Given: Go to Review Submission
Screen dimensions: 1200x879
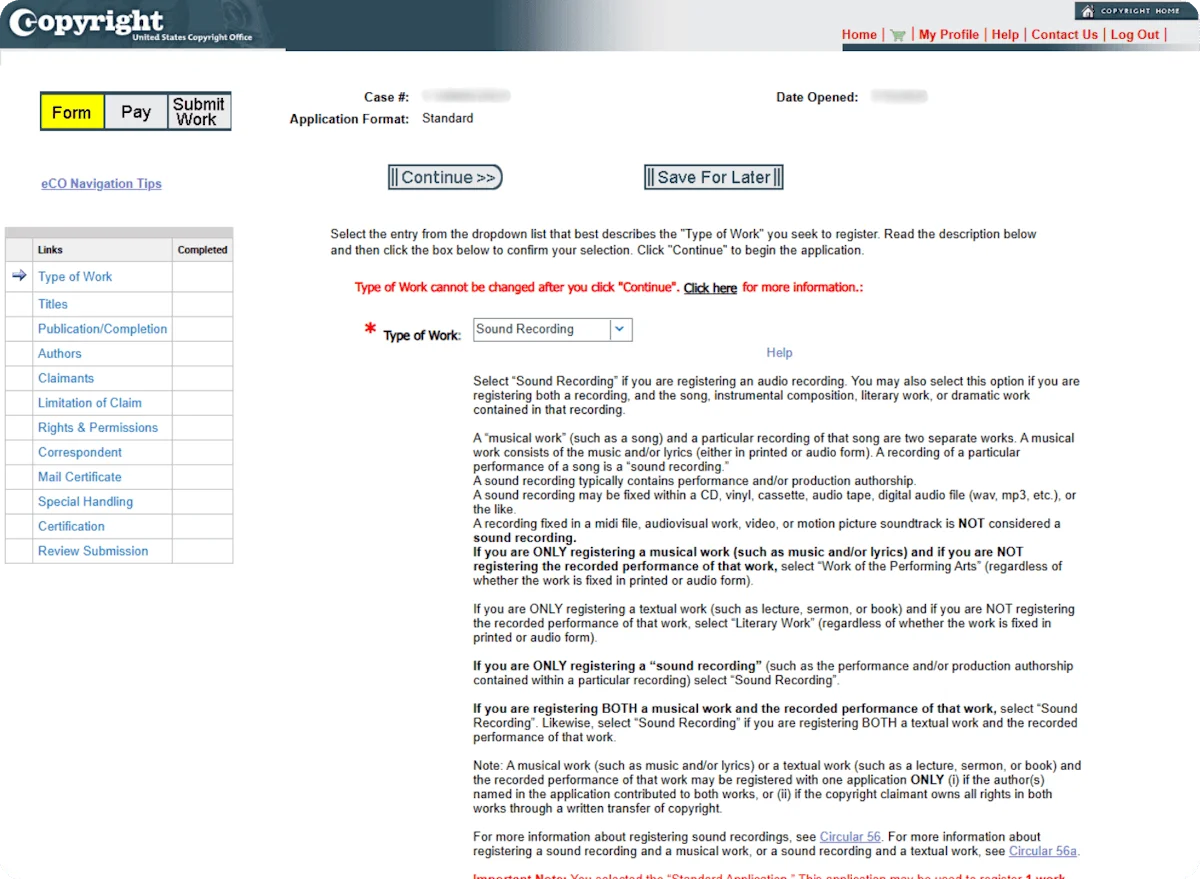Looking at the screenshot, I should point(92,550).
